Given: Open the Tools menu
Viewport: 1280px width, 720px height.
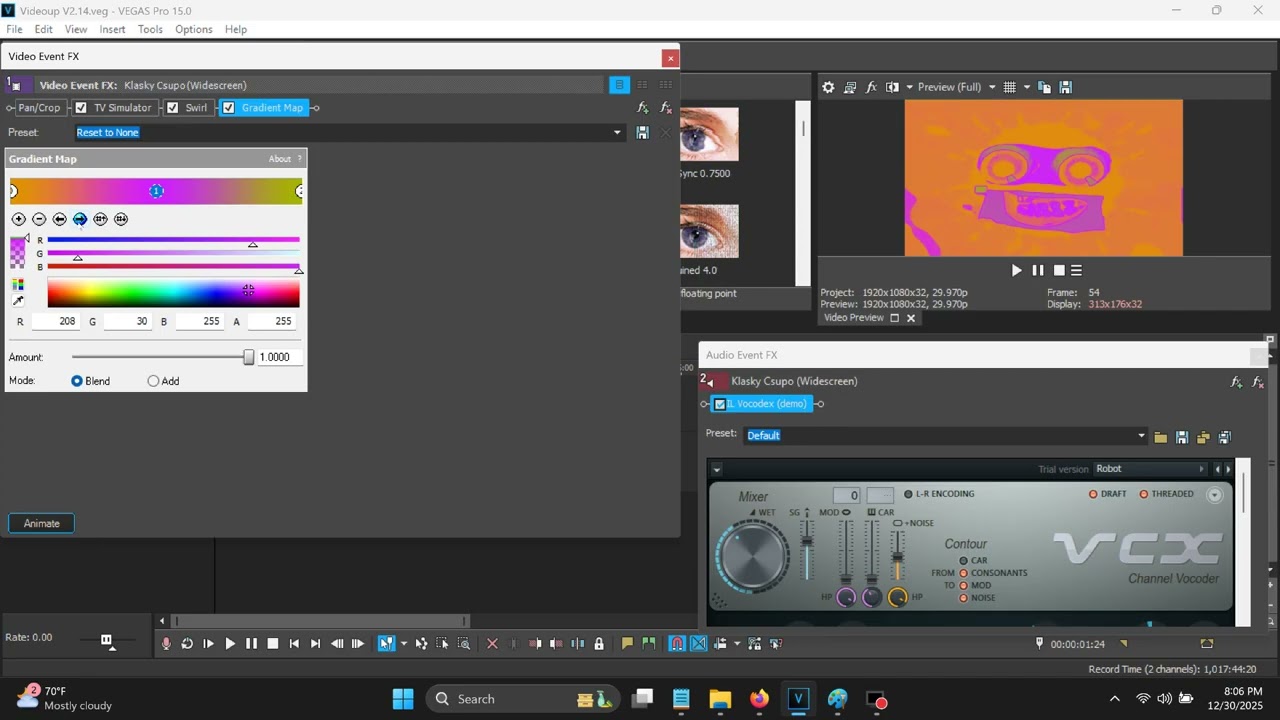Looking at the screenshot, I should [x=150, y=29].
